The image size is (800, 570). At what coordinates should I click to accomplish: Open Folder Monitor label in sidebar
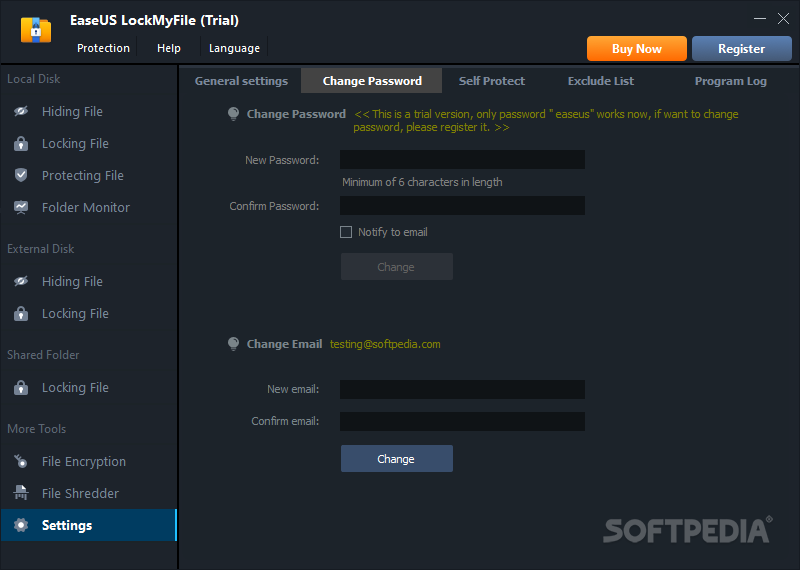tap(86, 207)
